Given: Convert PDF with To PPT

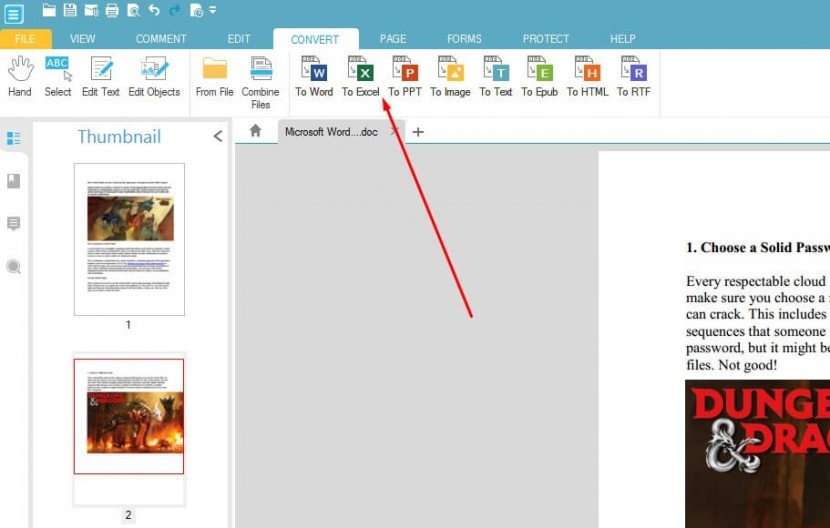Looking at the screenshot, I should (x=405, y=77).
